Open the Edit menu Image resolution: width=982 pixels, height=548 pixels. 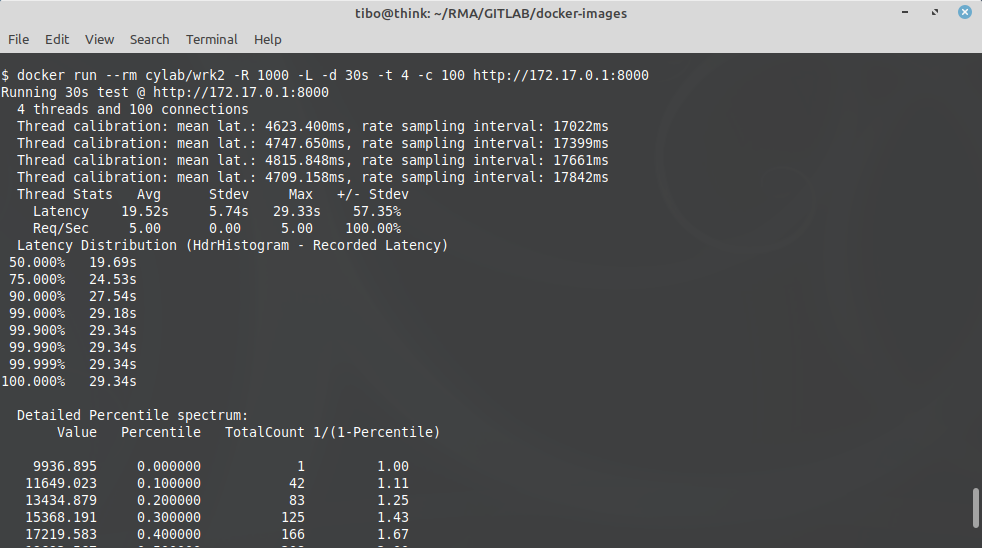coord(57,40)
